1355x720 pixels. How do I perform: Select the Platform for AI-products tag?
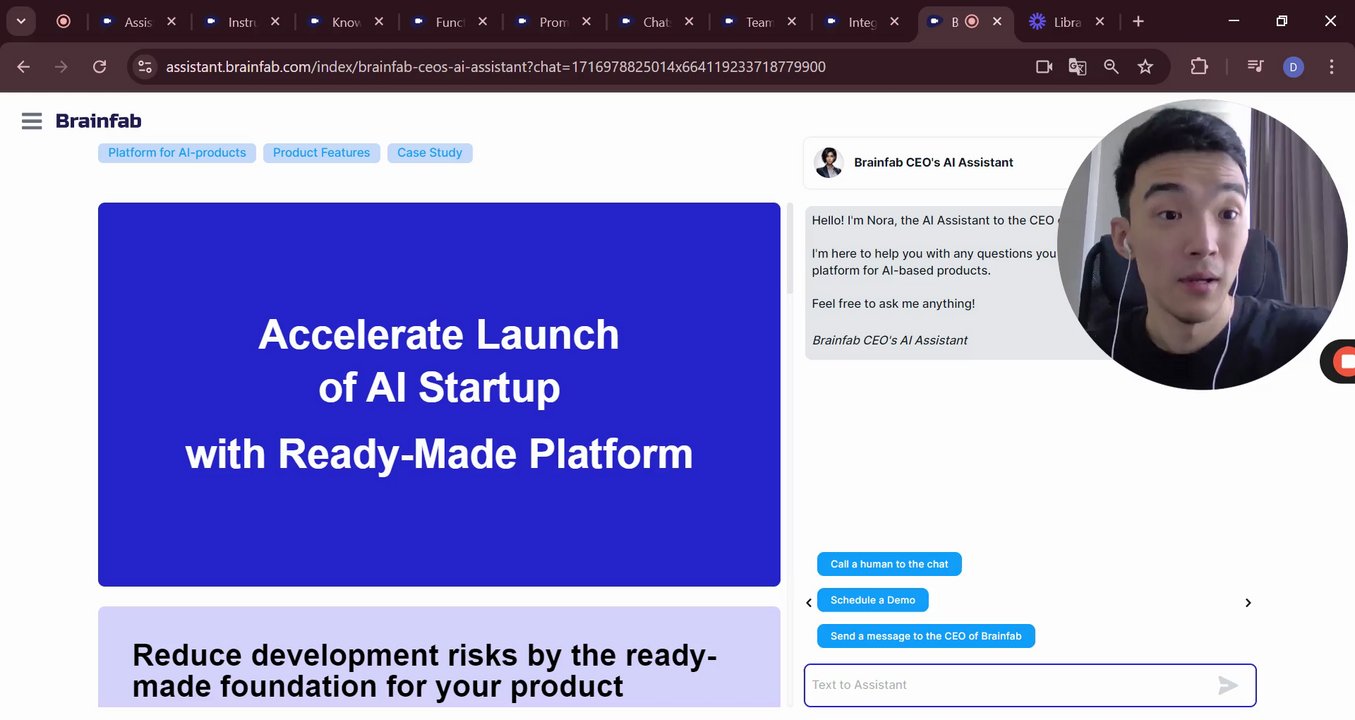(177, 153)
